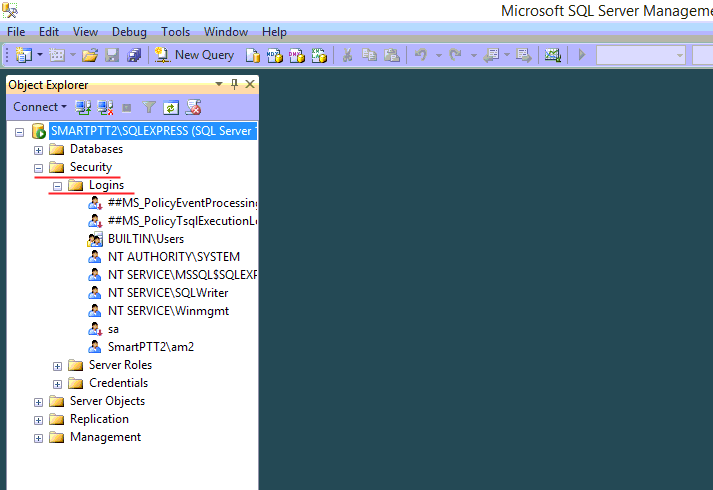Select the NT AUTHORITY\SYSTEM login
Screen dimensions: 713x490
tap(174, 257)
